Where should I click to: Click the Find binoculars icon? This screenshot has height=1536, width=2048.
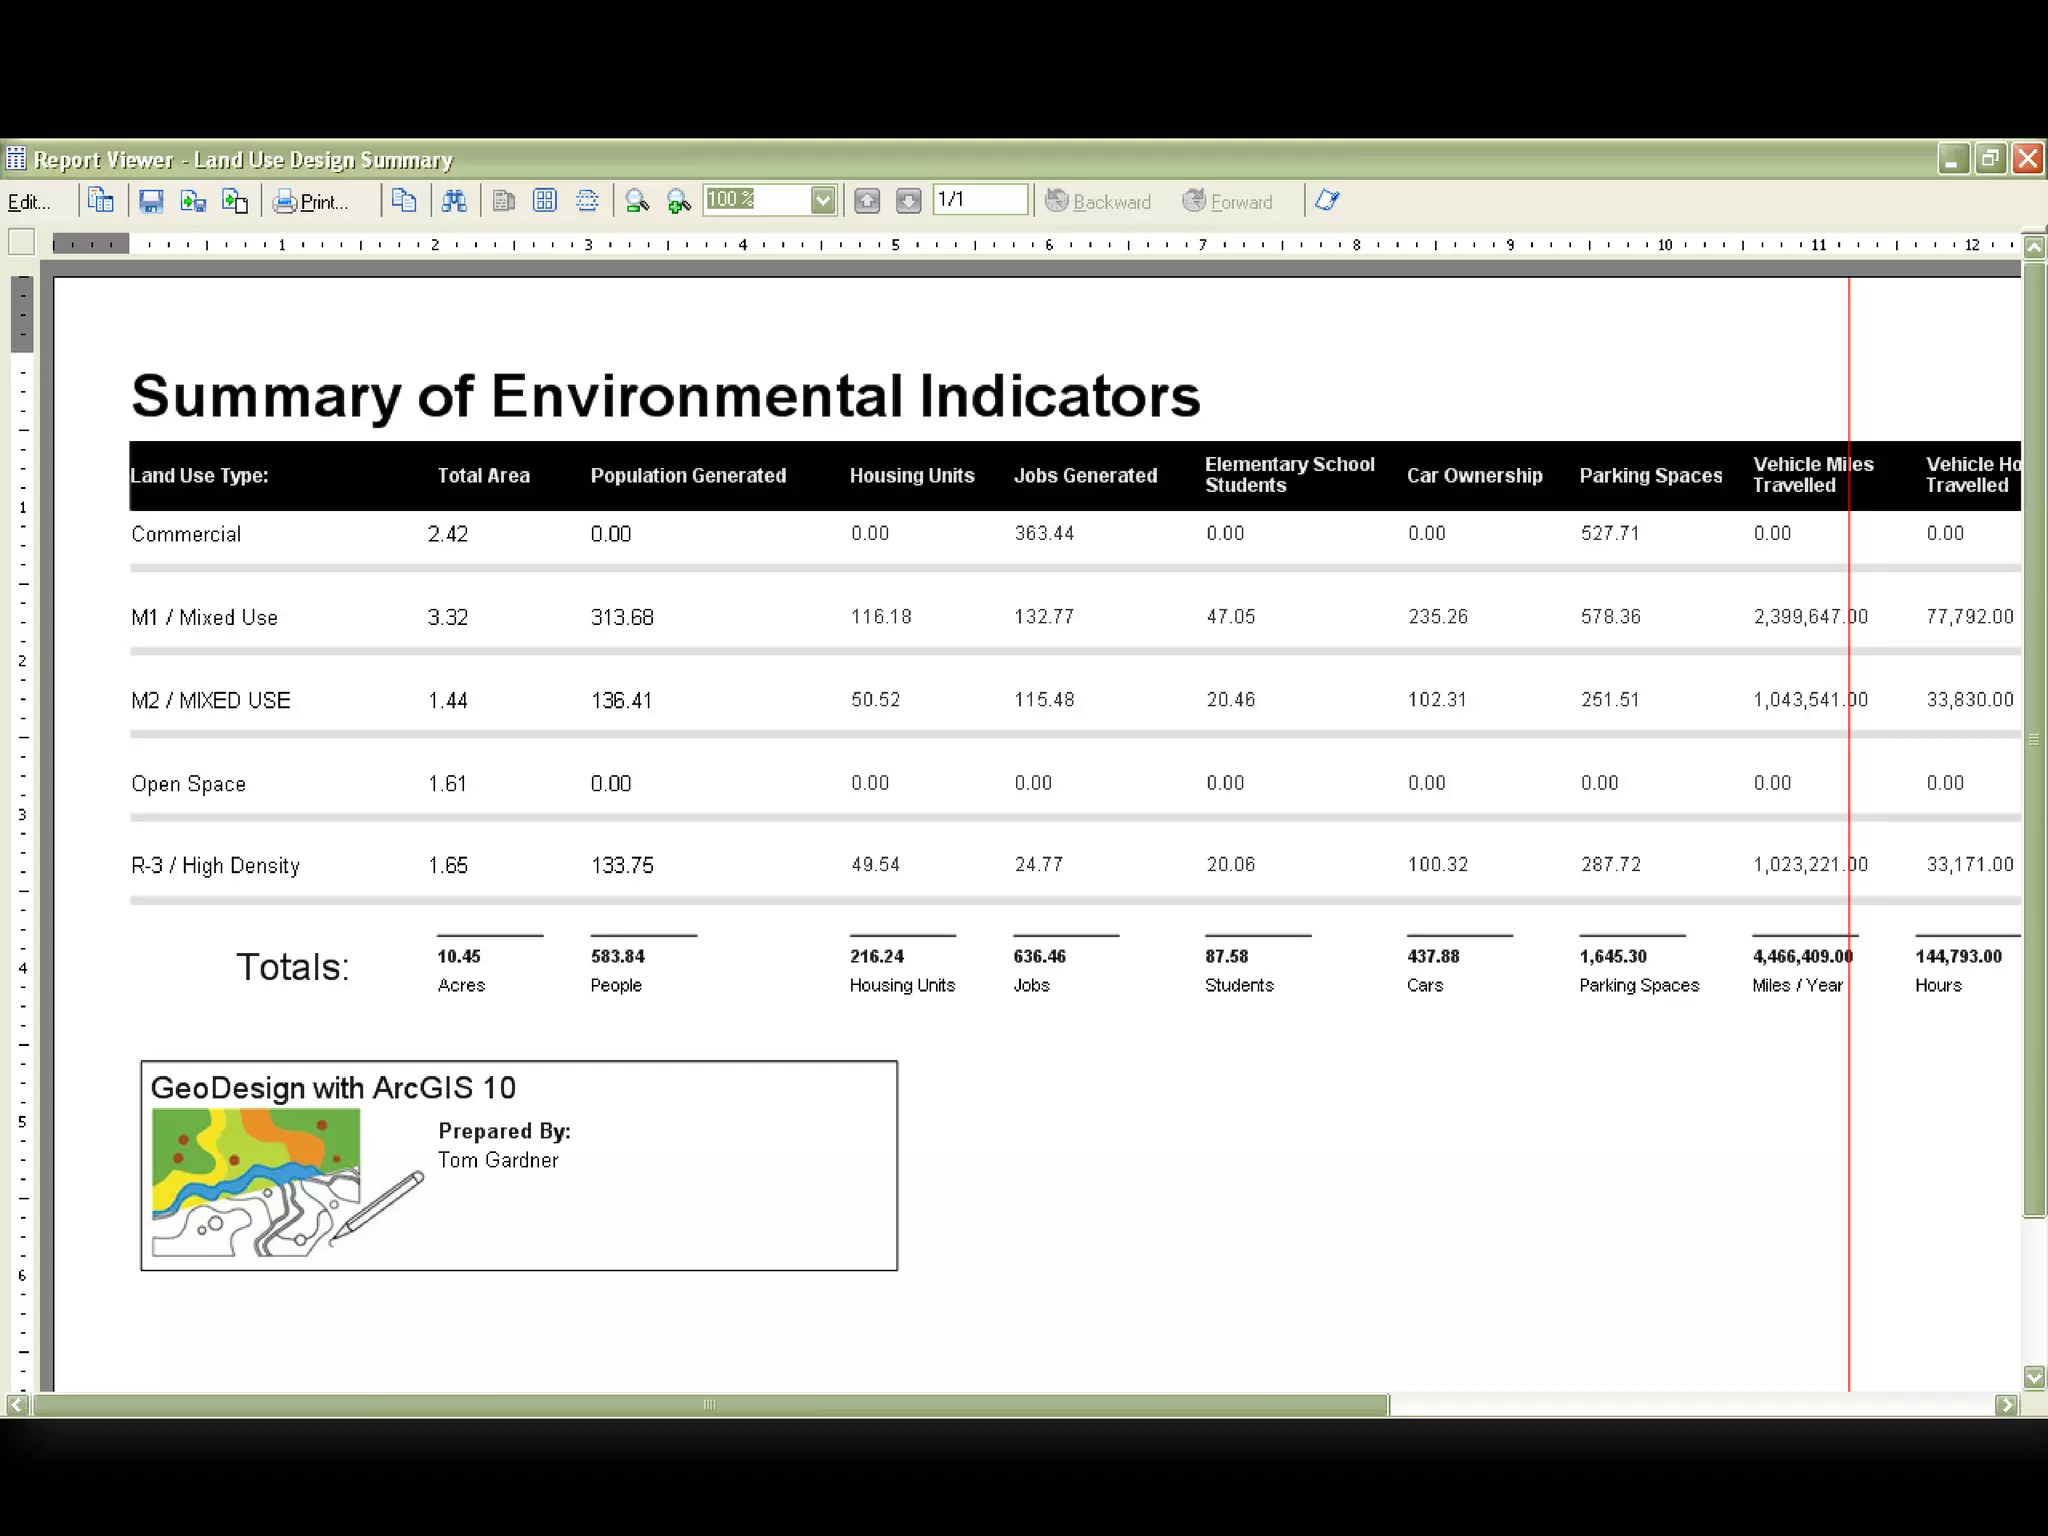[x=454, y=202]
